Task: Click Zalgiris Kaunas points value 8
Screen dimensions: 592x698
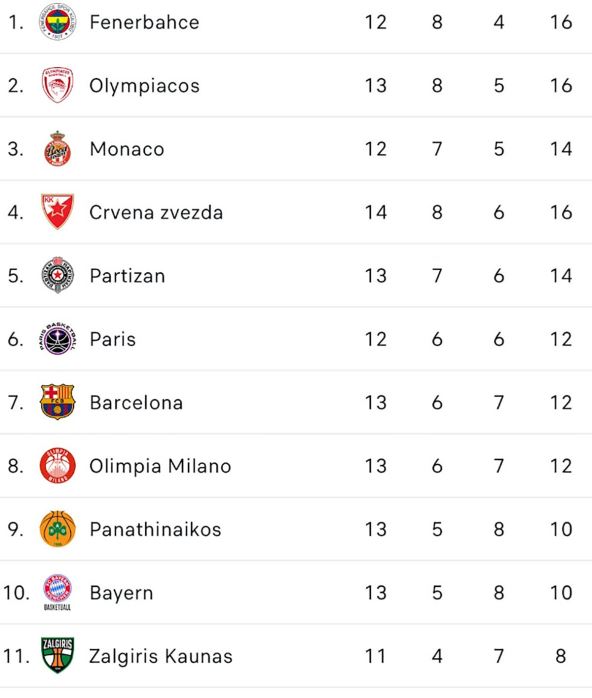Action: [x=561, y=656]
